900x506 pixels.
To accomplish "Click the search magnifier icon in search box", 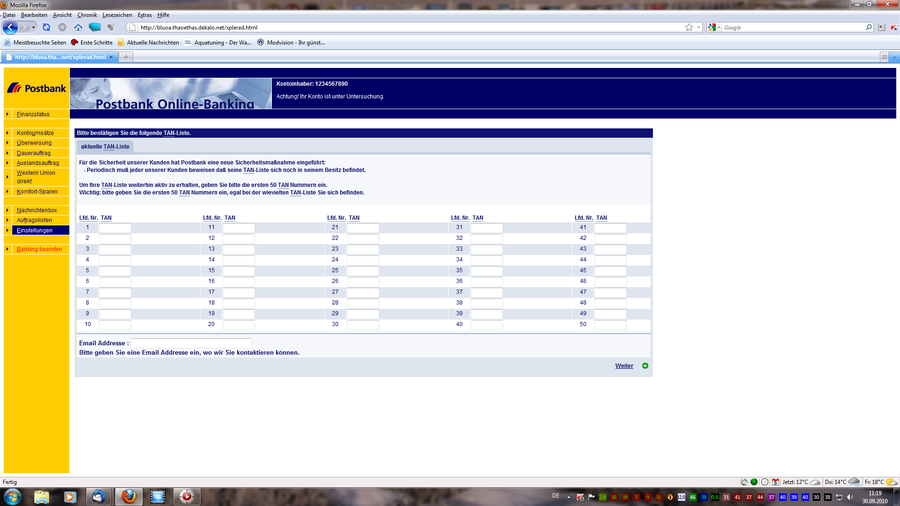I will [868, 27].
